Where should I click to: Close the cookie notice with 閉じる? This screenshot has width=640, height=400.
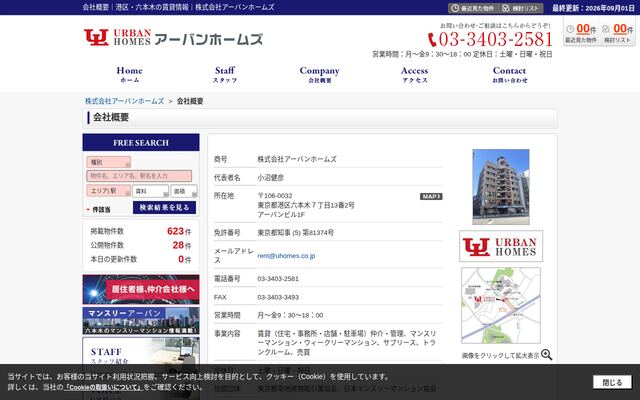[612, 382]
